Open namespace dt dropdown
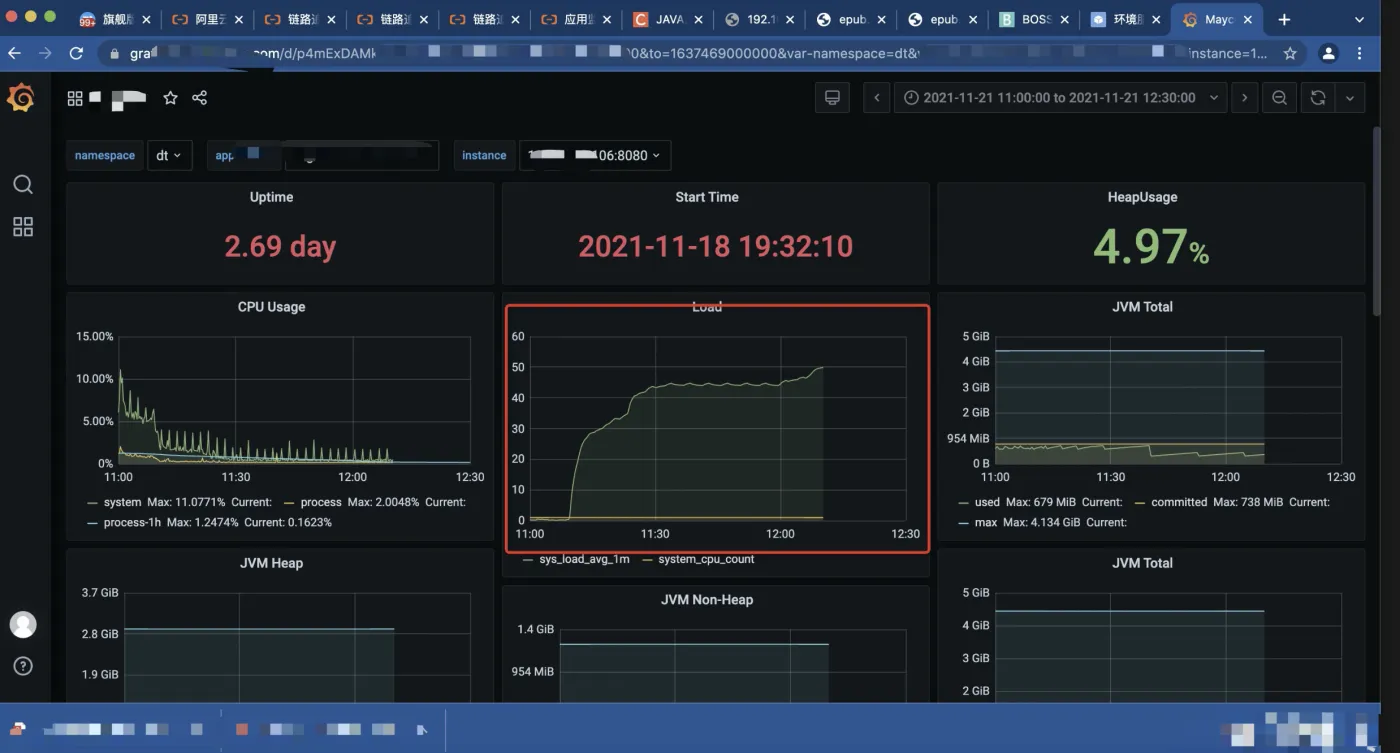The image size is (1400, 753). tap(169, 155)
